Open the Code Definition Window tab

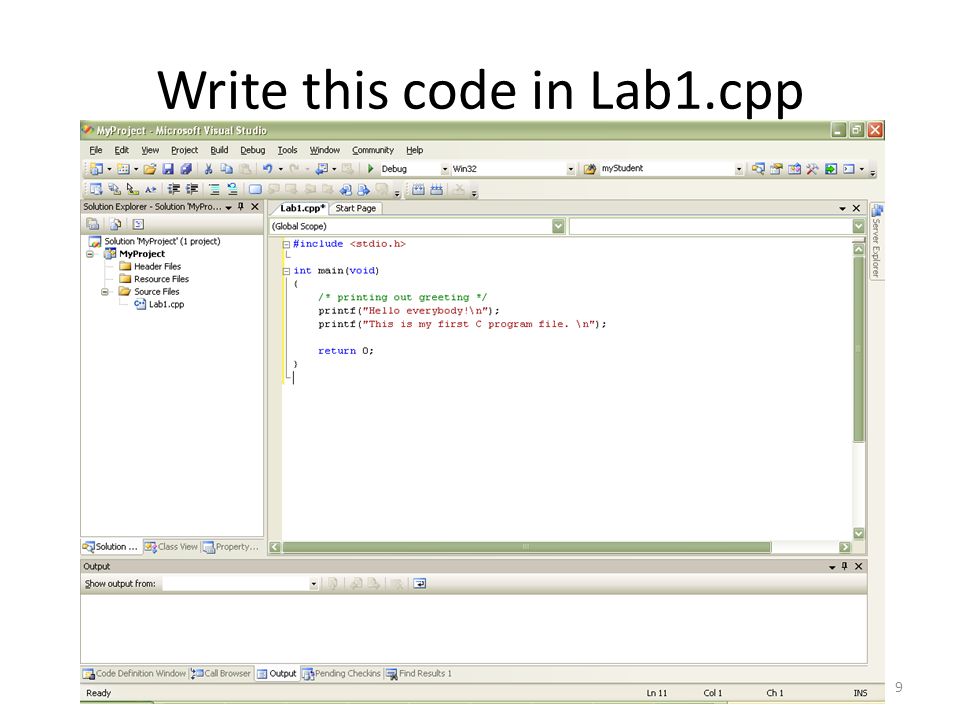[x=134, y=673]
